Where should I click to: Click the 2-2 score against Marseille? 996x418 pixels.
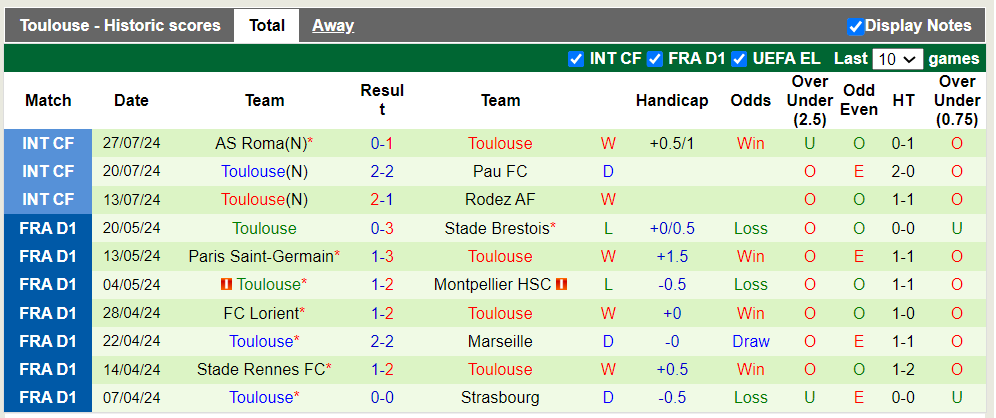381,341
